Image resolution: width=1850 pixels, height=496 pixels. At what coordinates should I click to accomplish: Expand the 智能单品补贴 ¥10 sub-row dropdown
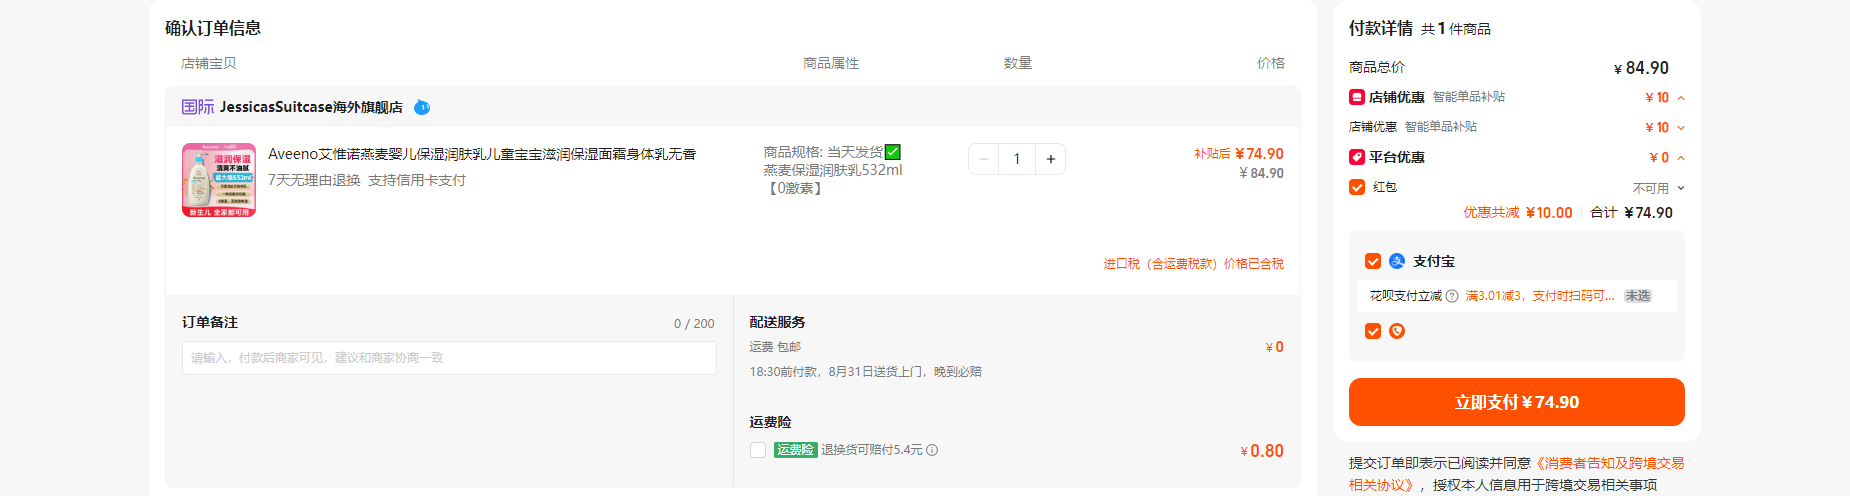coord(1681,128)
